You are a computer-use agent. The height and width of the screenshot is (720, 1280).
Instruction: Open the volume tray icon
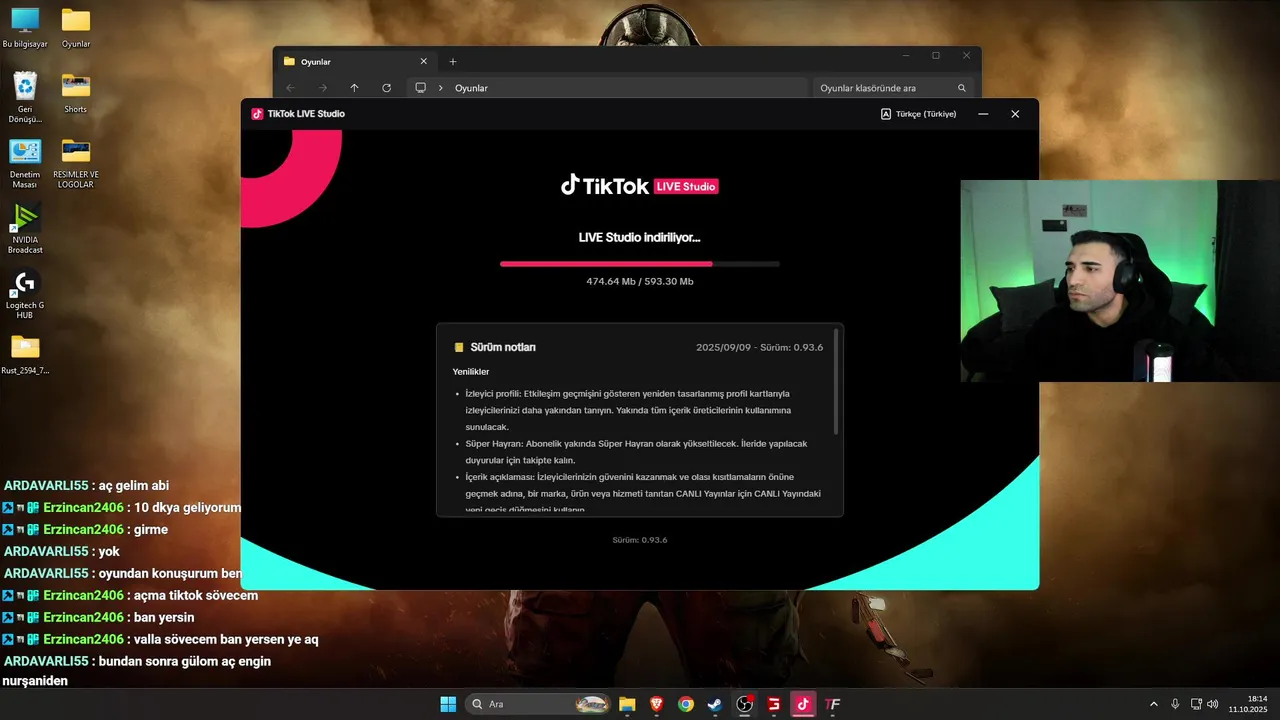pos(1212,704)
